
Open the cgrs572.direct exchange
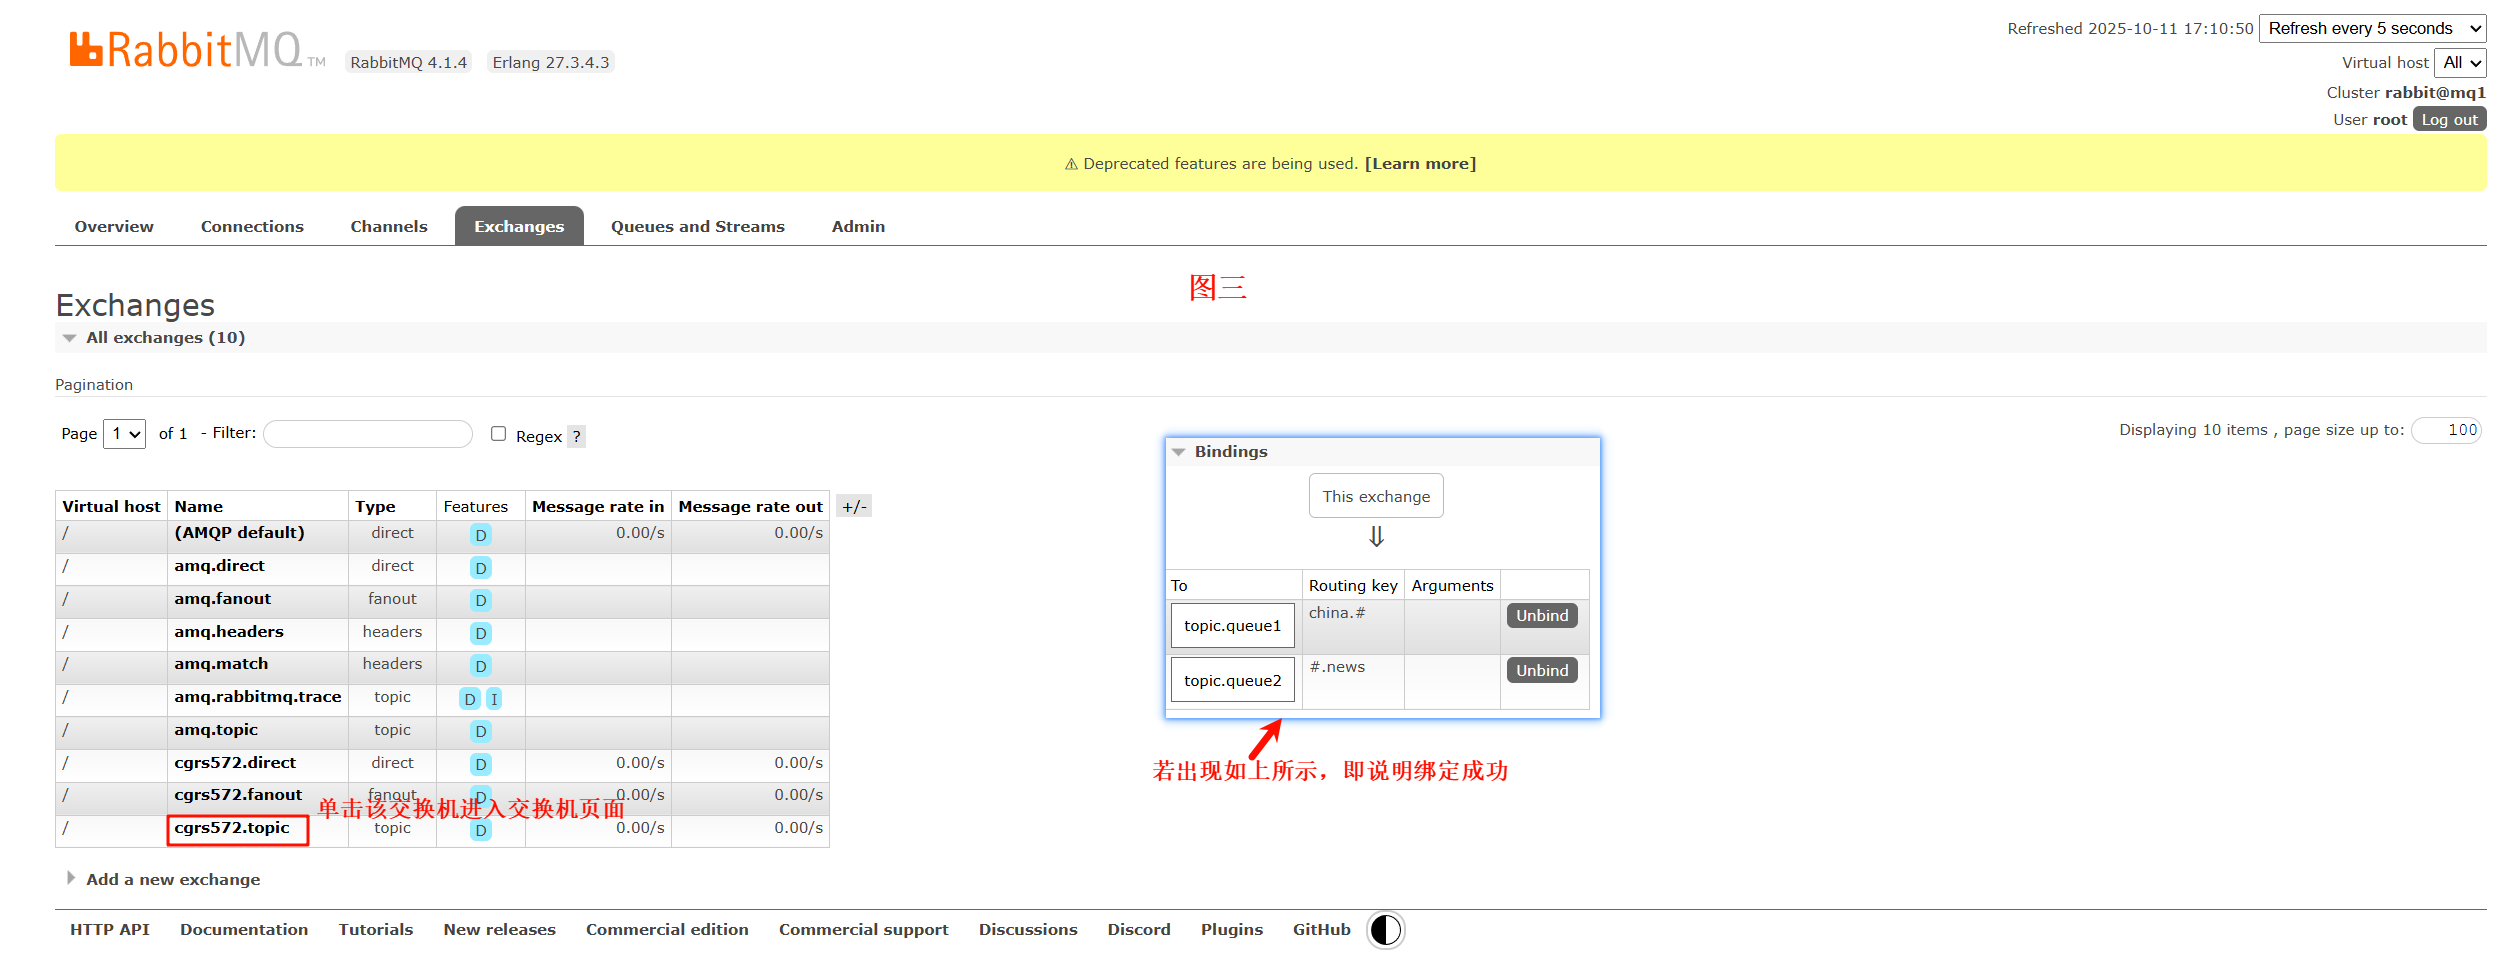pos(235,763)
